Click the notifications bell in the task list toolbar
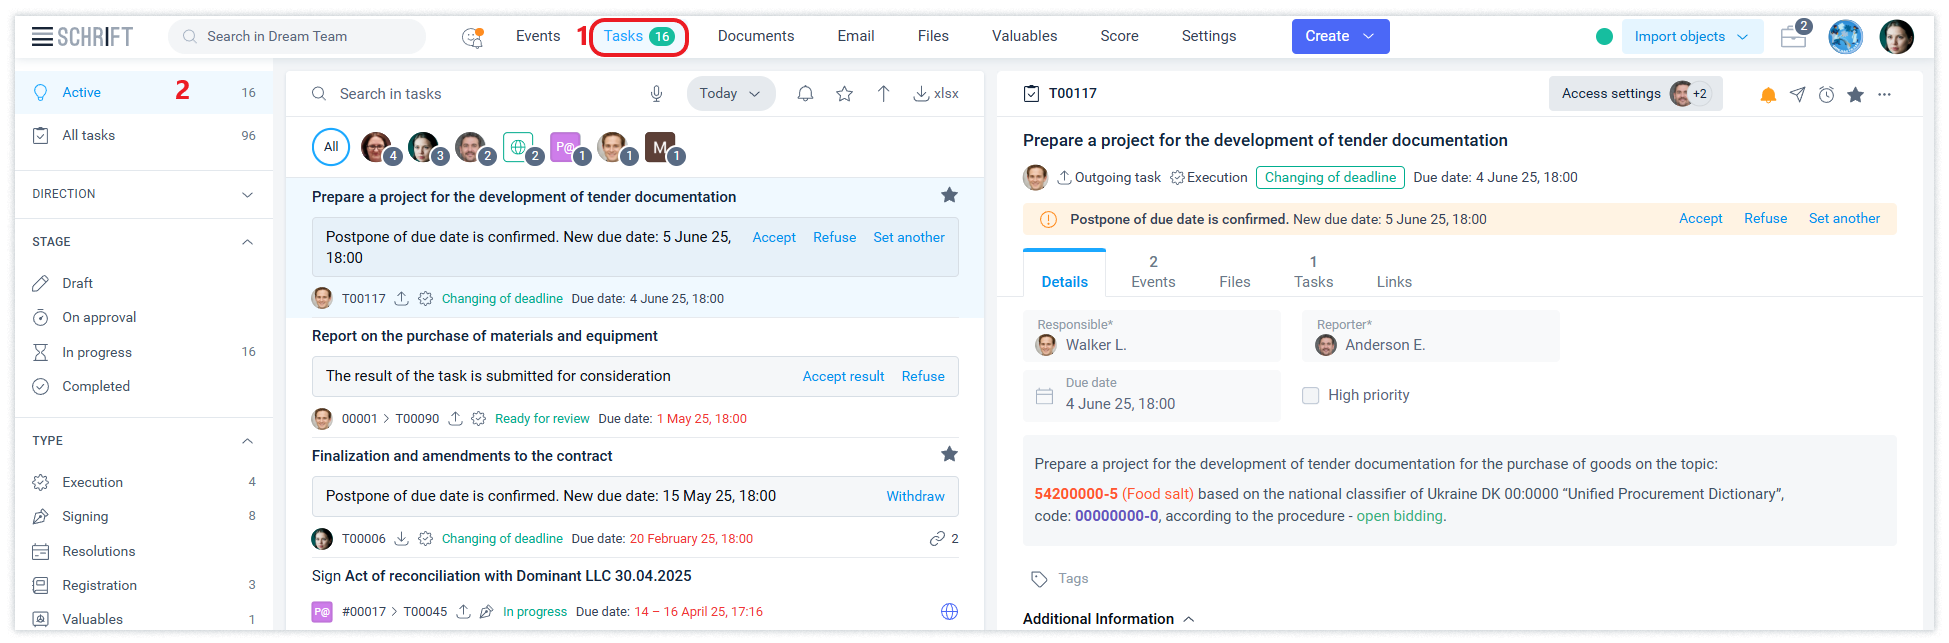The image size is (1949, 643). pyautogui.click(x=805, y=94)
